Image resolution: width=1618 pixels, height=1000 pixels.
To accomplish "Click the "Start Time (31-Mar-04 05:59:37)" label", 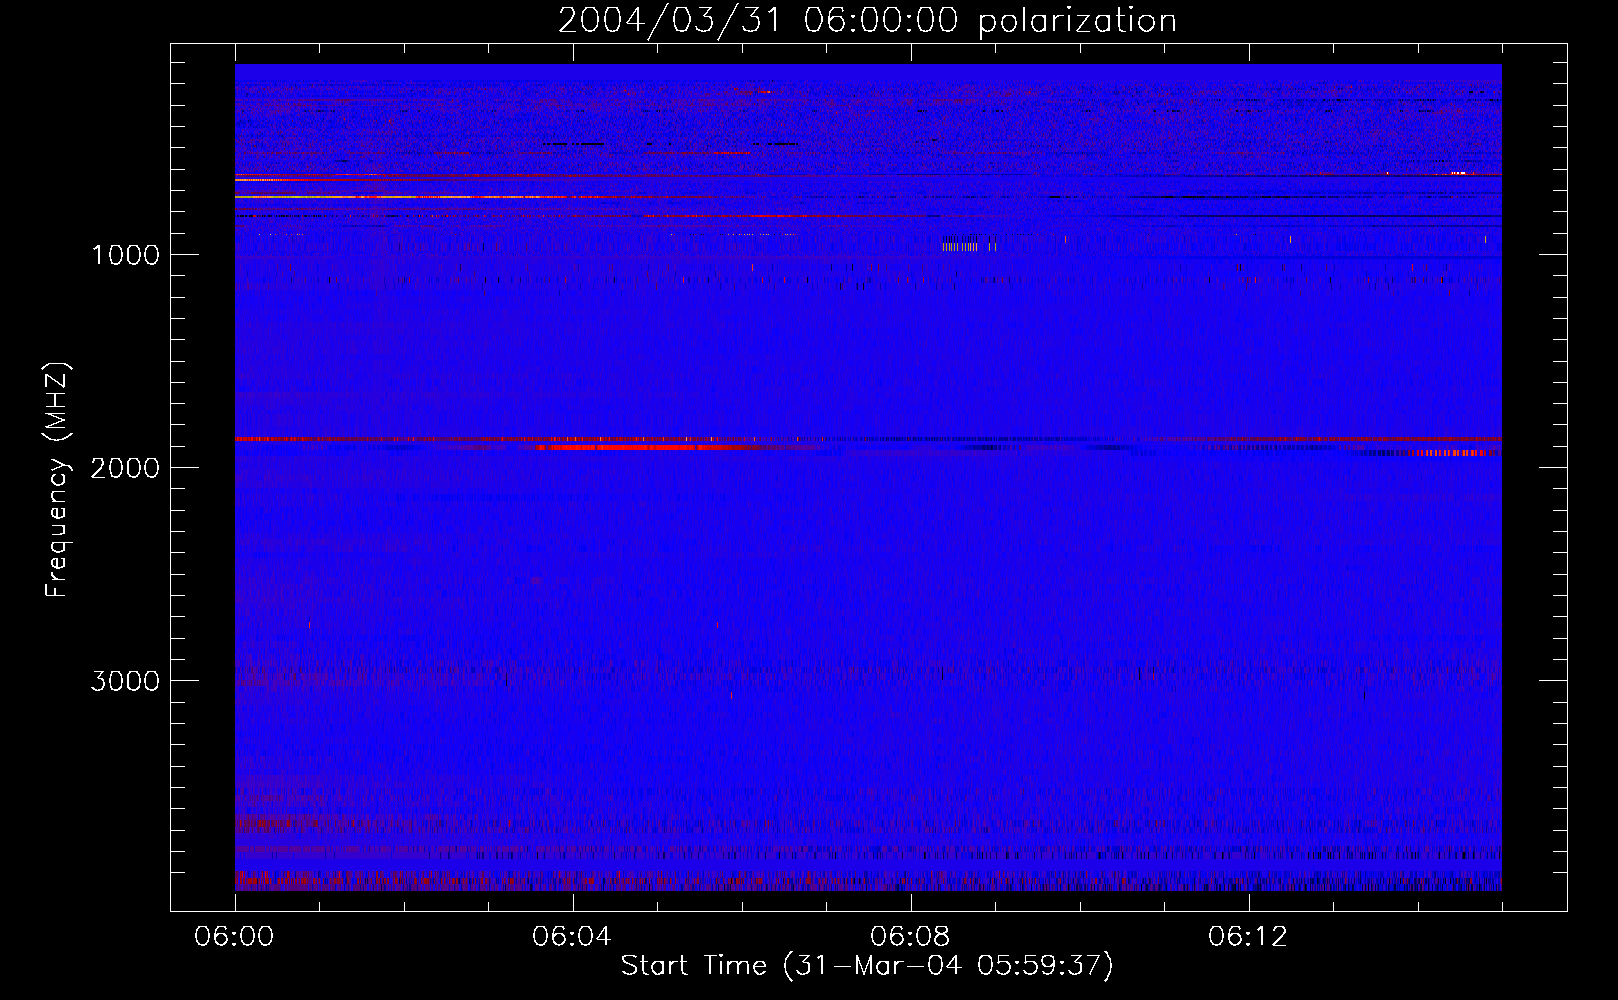I will click(867, 966).
